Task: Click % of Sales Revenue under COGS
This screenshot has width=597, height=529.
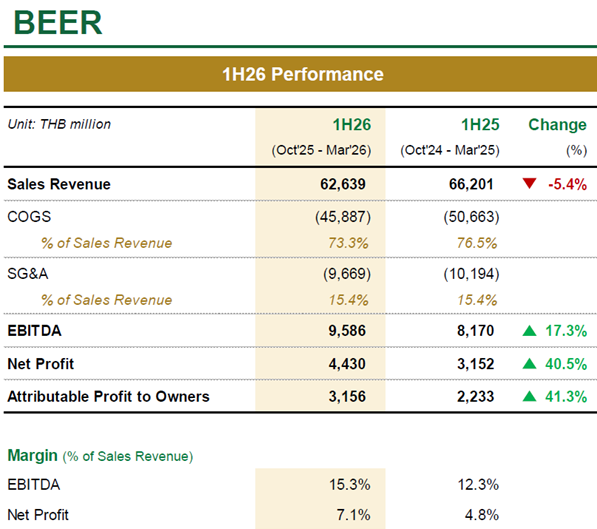Action: click(107, 243)
